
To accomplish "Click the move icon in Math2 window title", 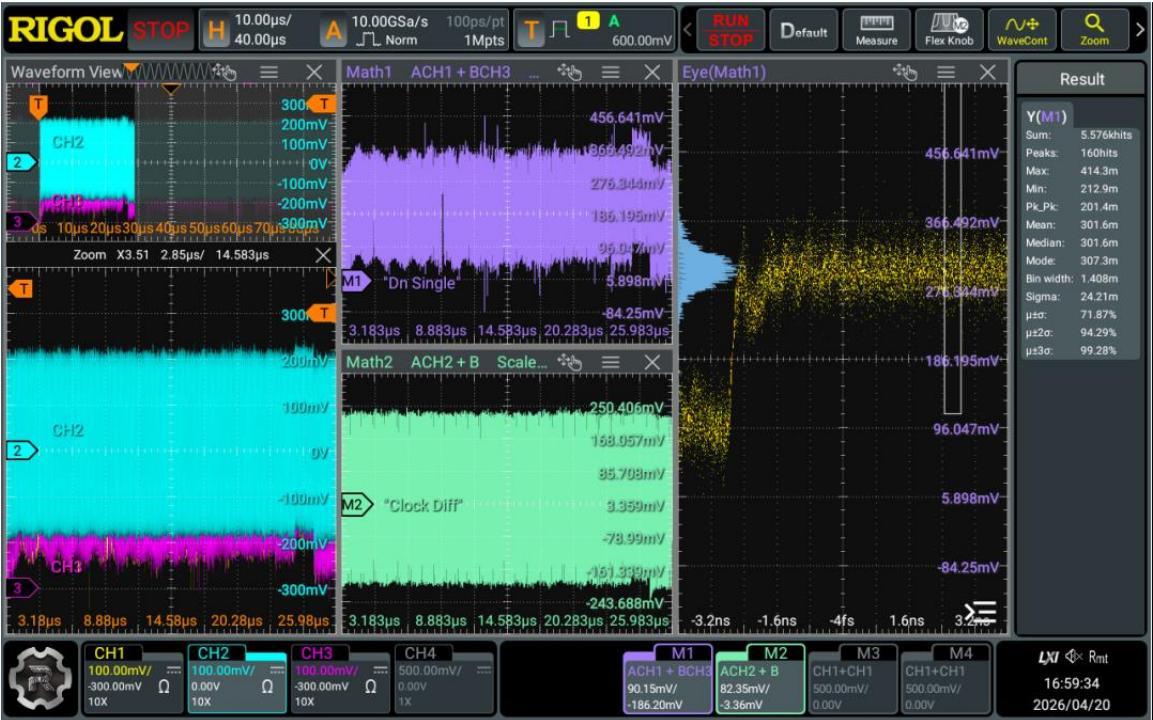I will pyautogui.click(x=569, y=361).
